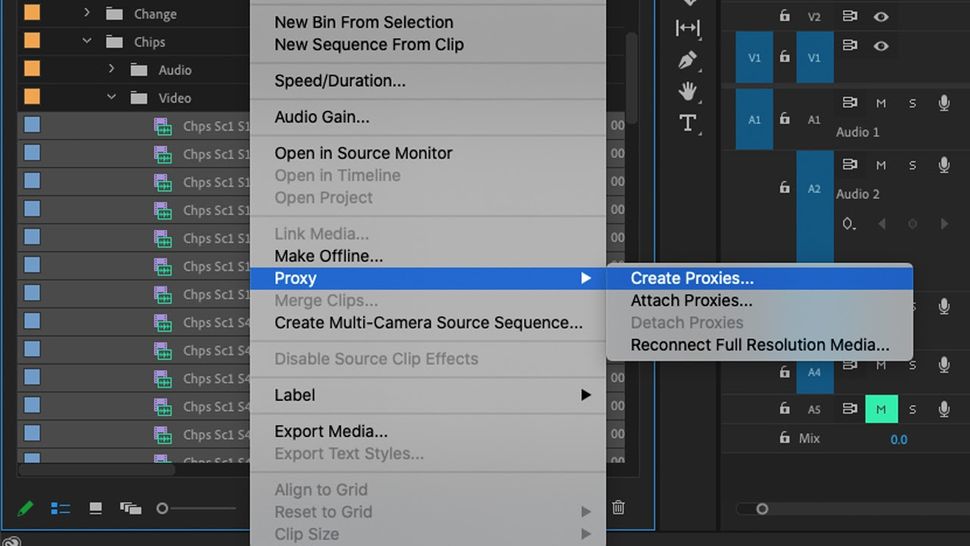The image size is (970, 546).
Task: Collapse the Video bin
Action: (x=111, y=96)
